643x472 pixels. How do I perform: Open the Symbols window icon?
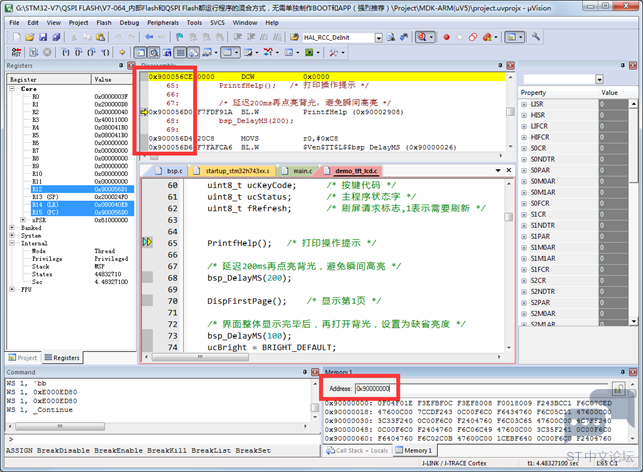click(167, 52)
